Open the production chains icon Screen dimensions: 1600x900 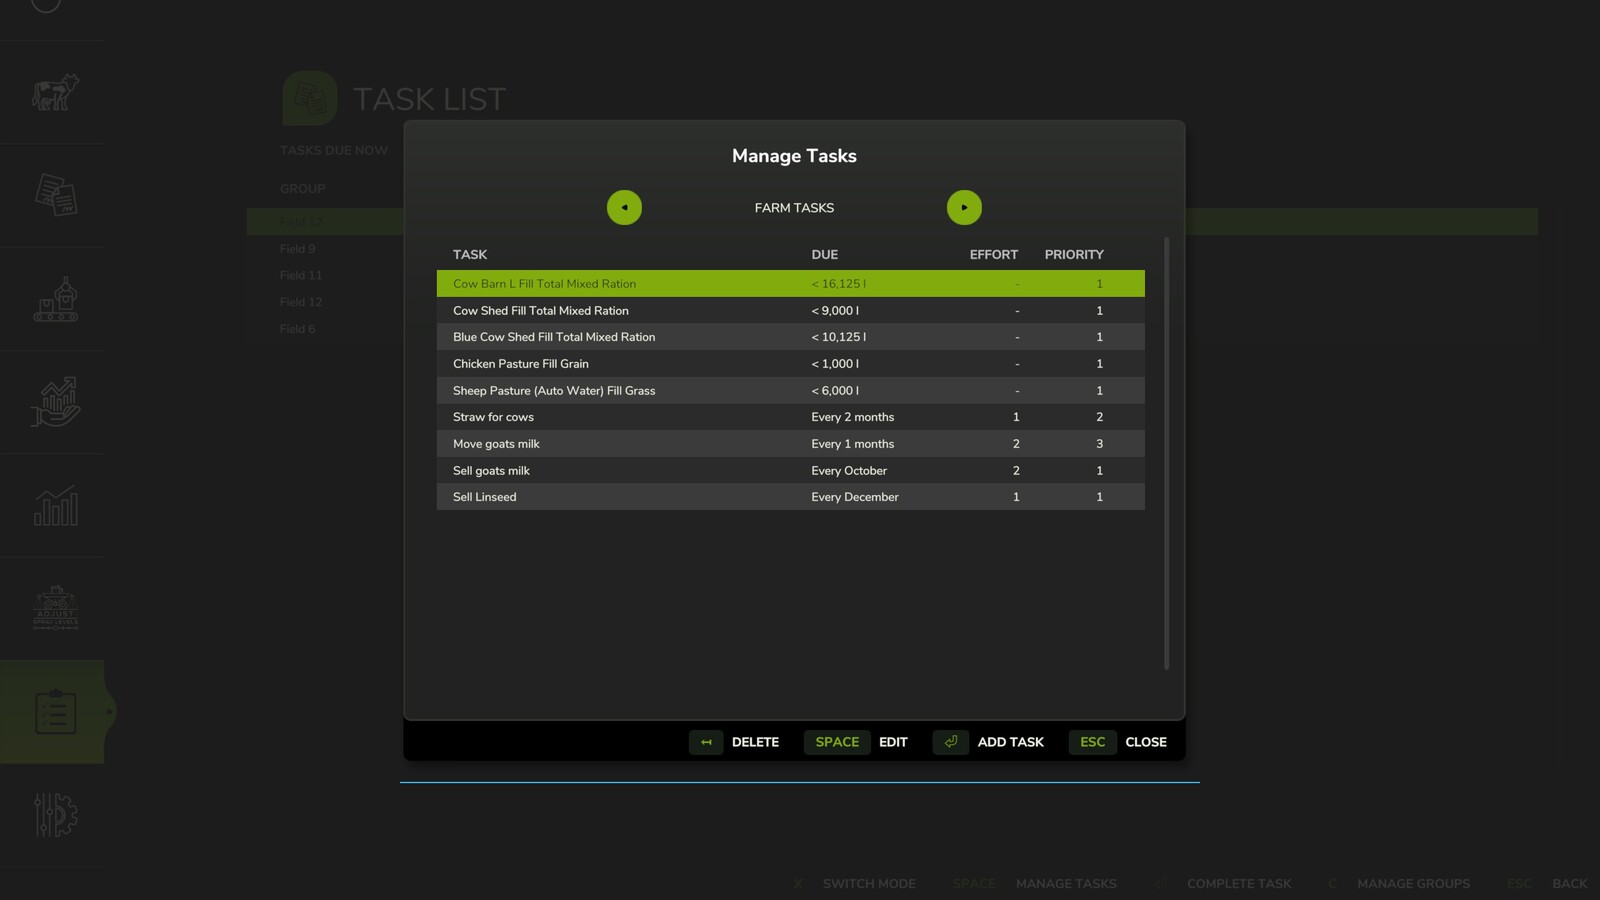point(54,298)
